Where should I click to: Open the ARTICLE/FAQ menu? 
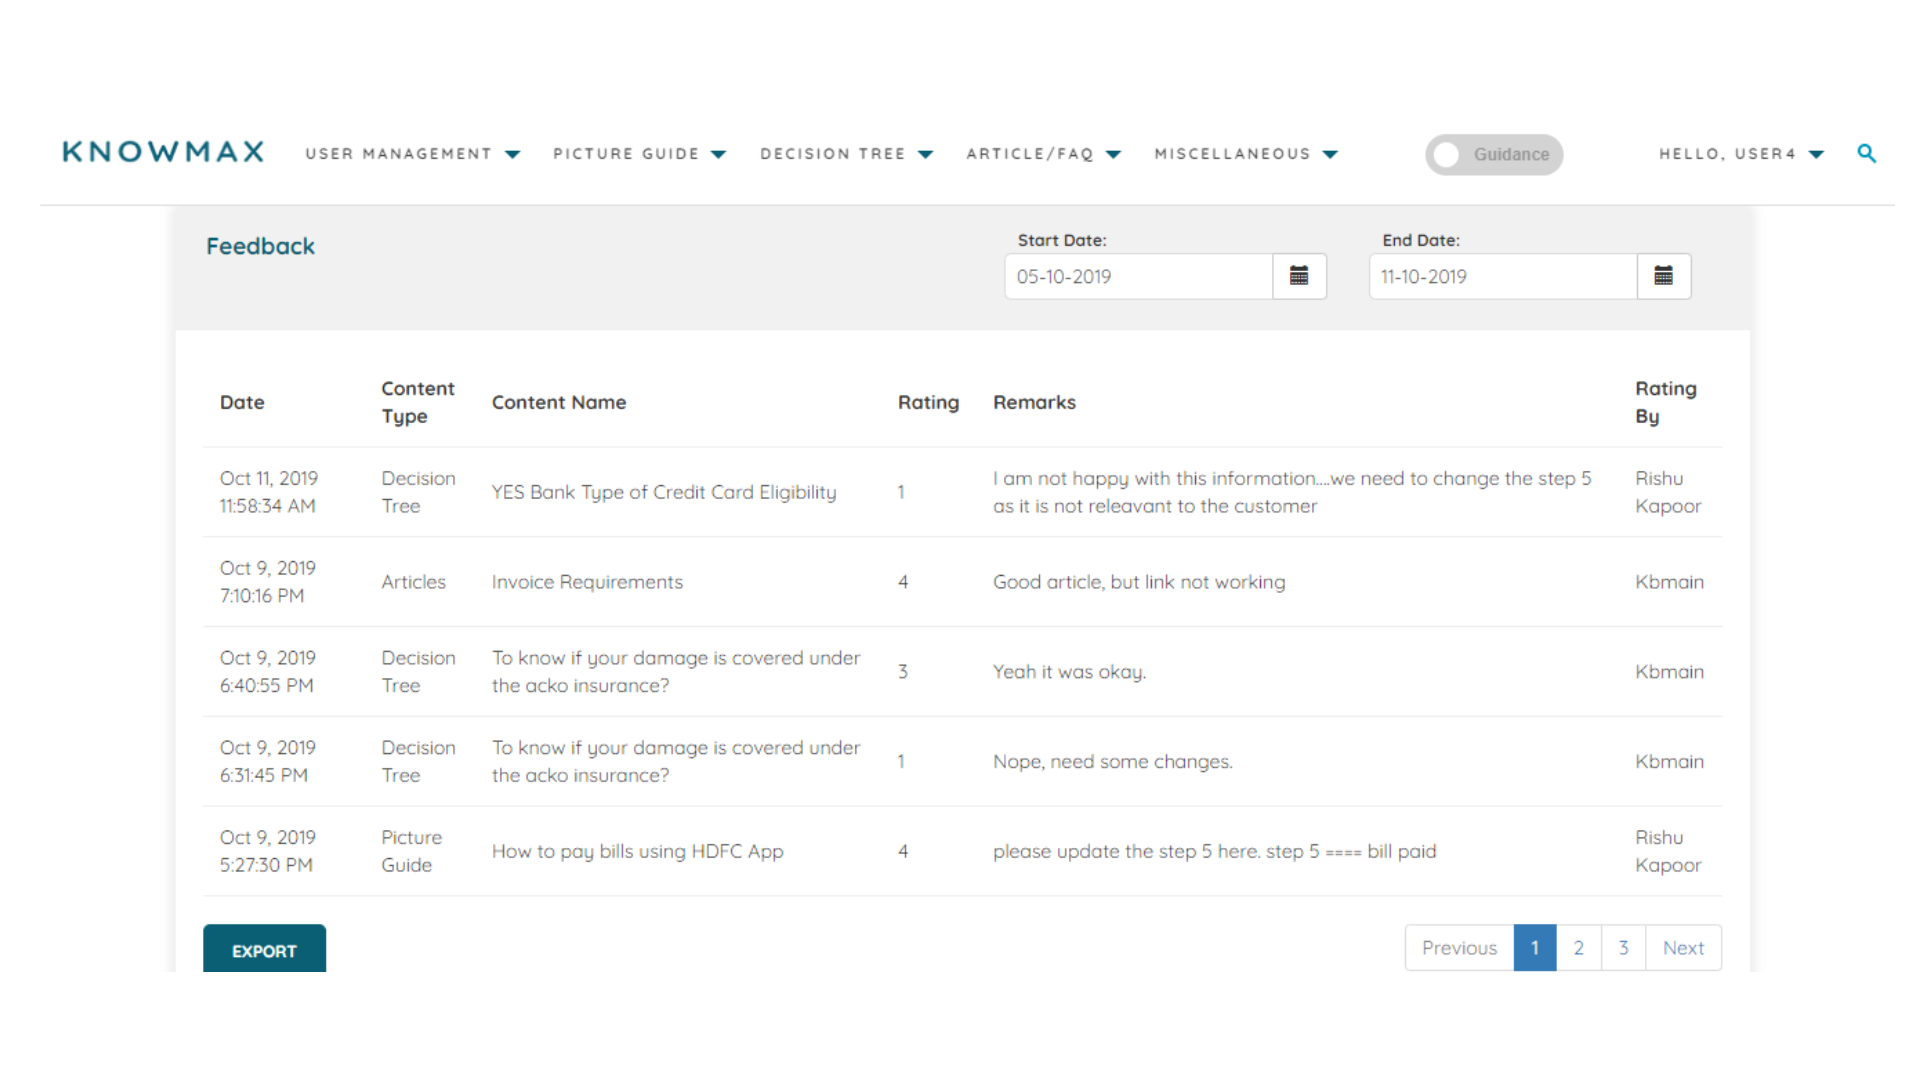click(x=1030, y=154)
